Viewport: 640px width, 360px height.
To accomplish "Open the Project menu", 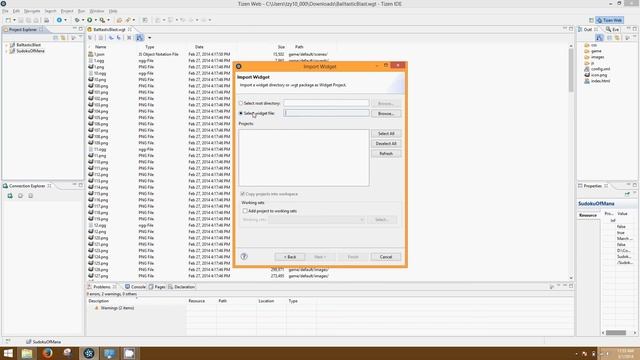I will [x=67, y=11].
